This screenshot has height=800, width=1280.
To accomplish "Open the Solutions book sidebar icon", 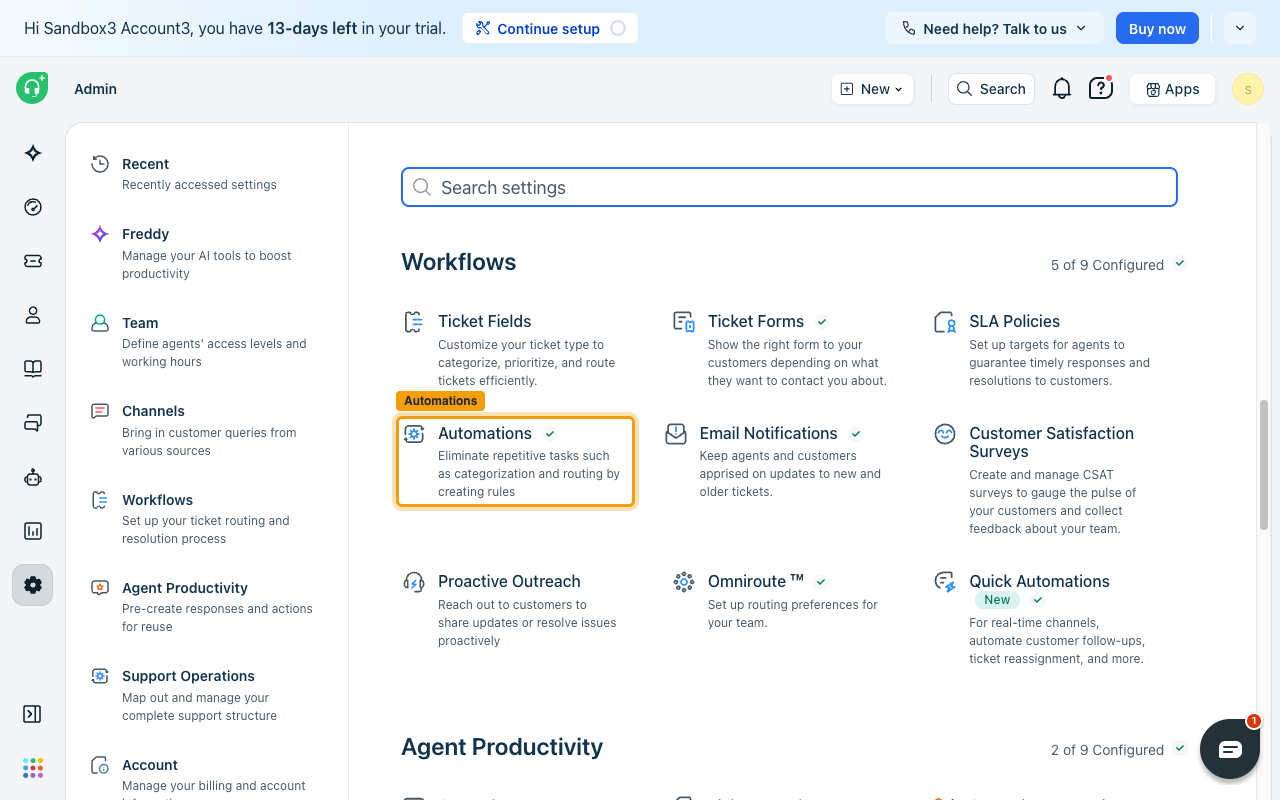I will [33, 369].
